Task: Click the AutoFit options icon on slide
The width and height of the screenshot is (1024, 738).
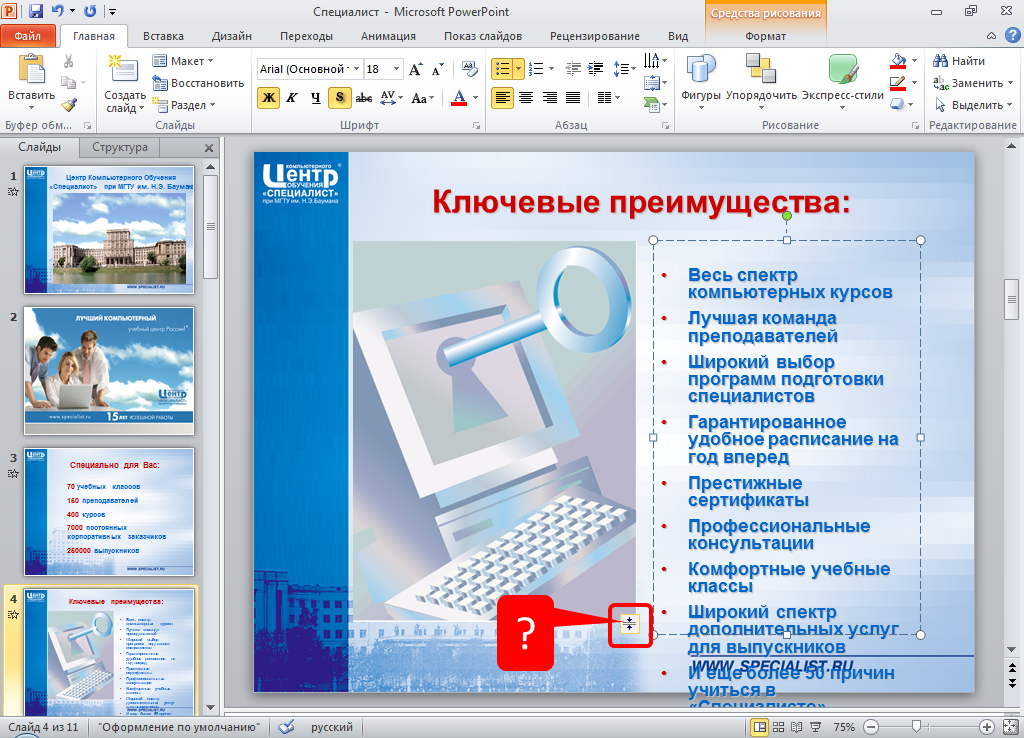Action: (x=629, y=623)
